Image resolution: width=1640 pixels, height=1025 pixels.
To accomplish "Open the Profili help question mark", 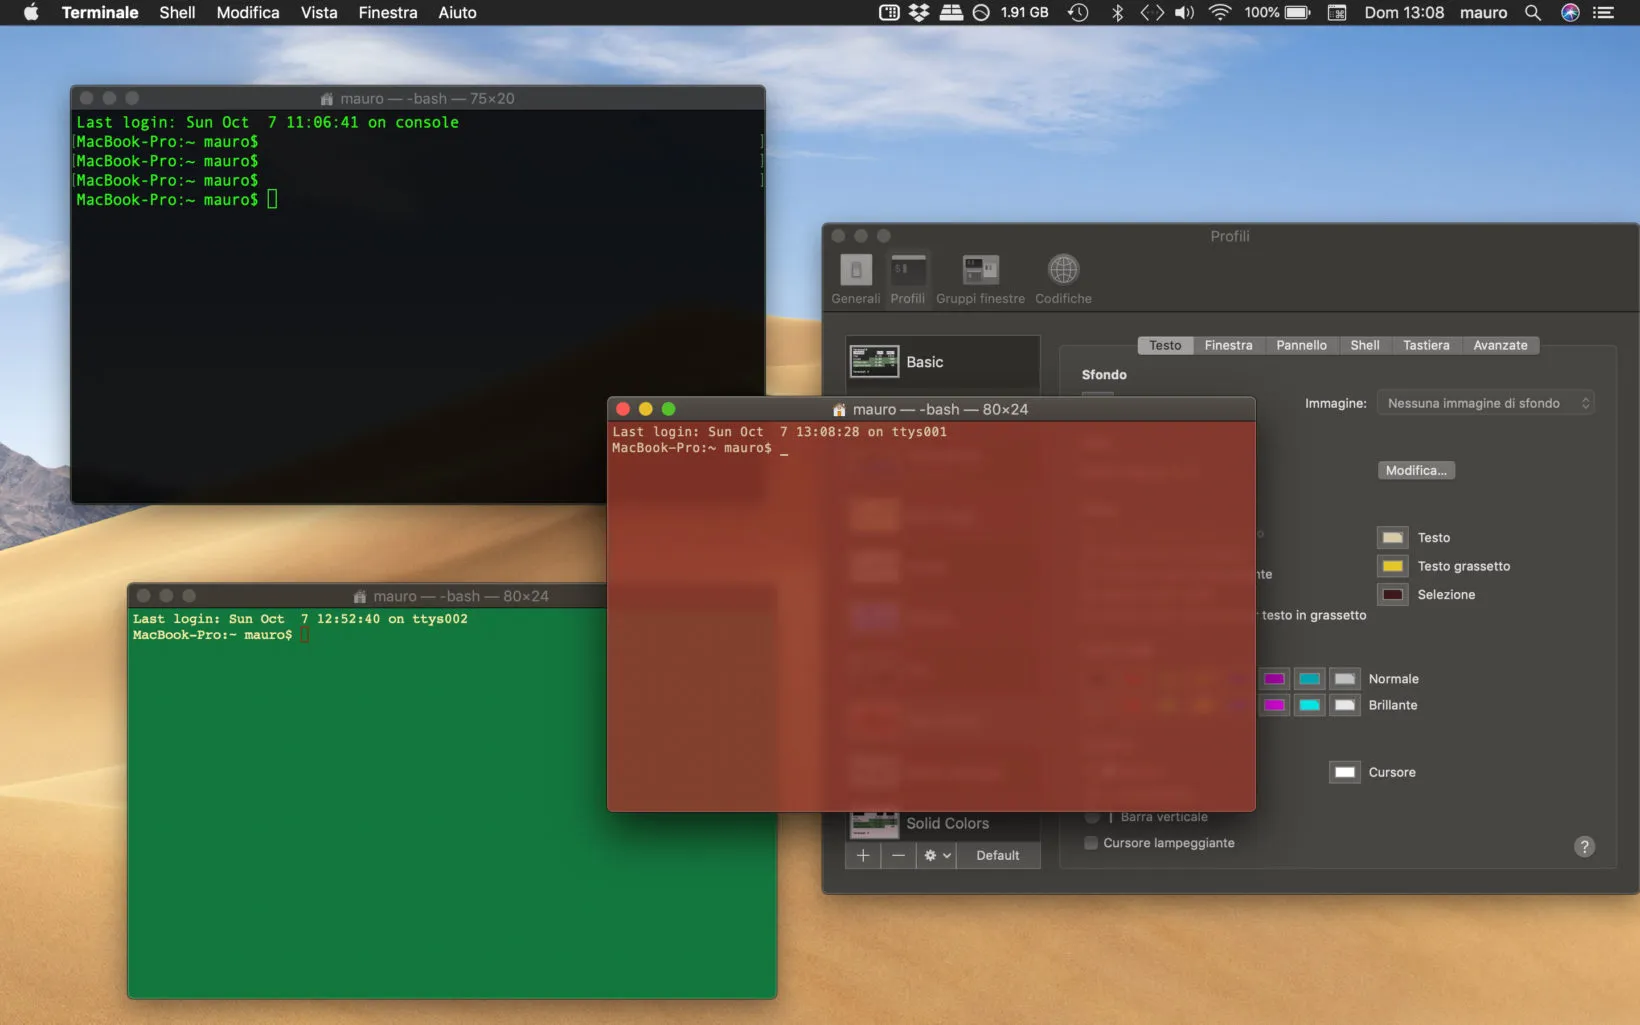I will tap(1584, 847).
